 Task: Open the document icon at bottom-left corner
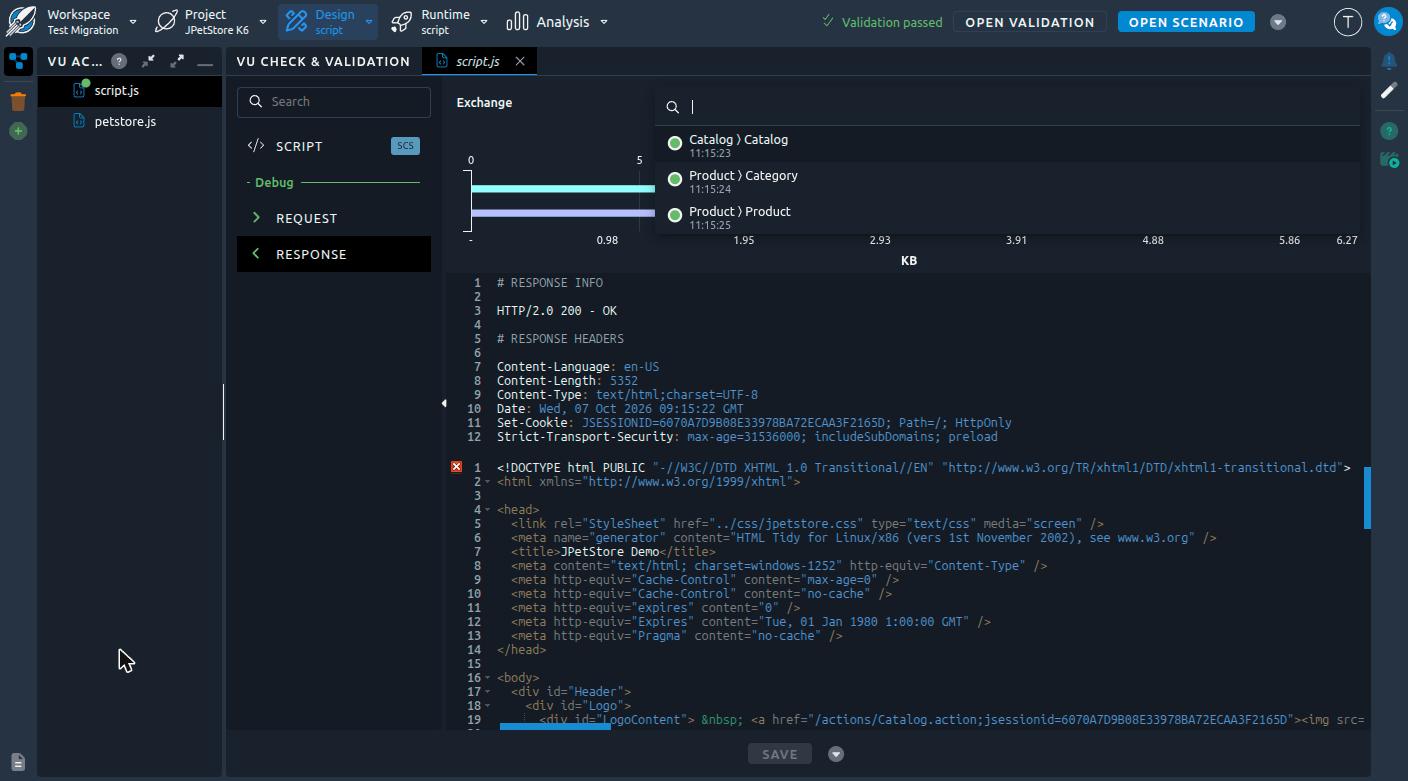click(18, 762)
